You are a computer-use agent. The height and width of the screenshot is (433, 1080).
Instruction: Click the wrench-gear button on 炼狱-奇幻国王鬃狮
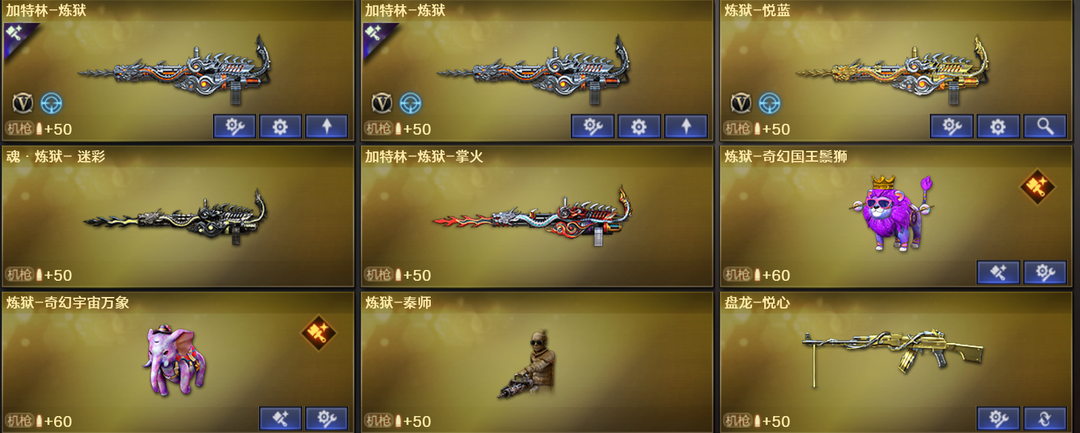point(1045,273)
